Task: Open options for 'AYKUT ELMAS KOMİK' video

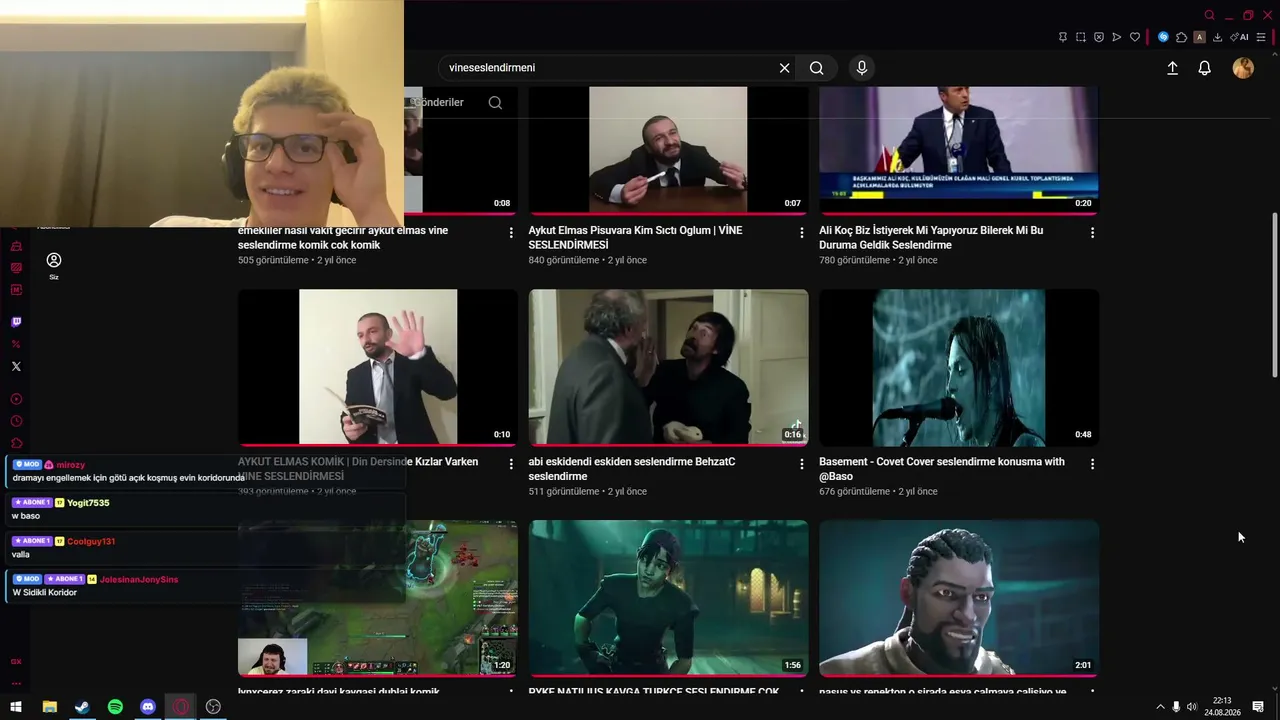Action: click(511, 464)
